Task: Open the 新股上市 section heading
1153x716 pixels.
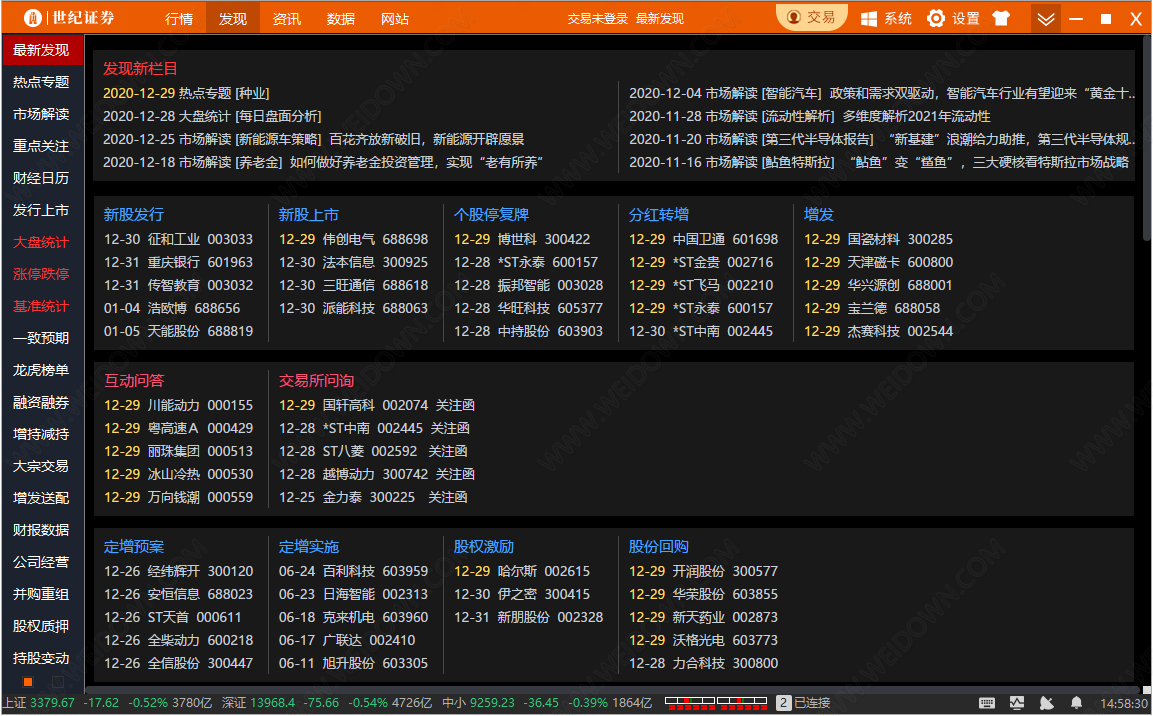Action: pyautogui.click(x=308, y=215)
